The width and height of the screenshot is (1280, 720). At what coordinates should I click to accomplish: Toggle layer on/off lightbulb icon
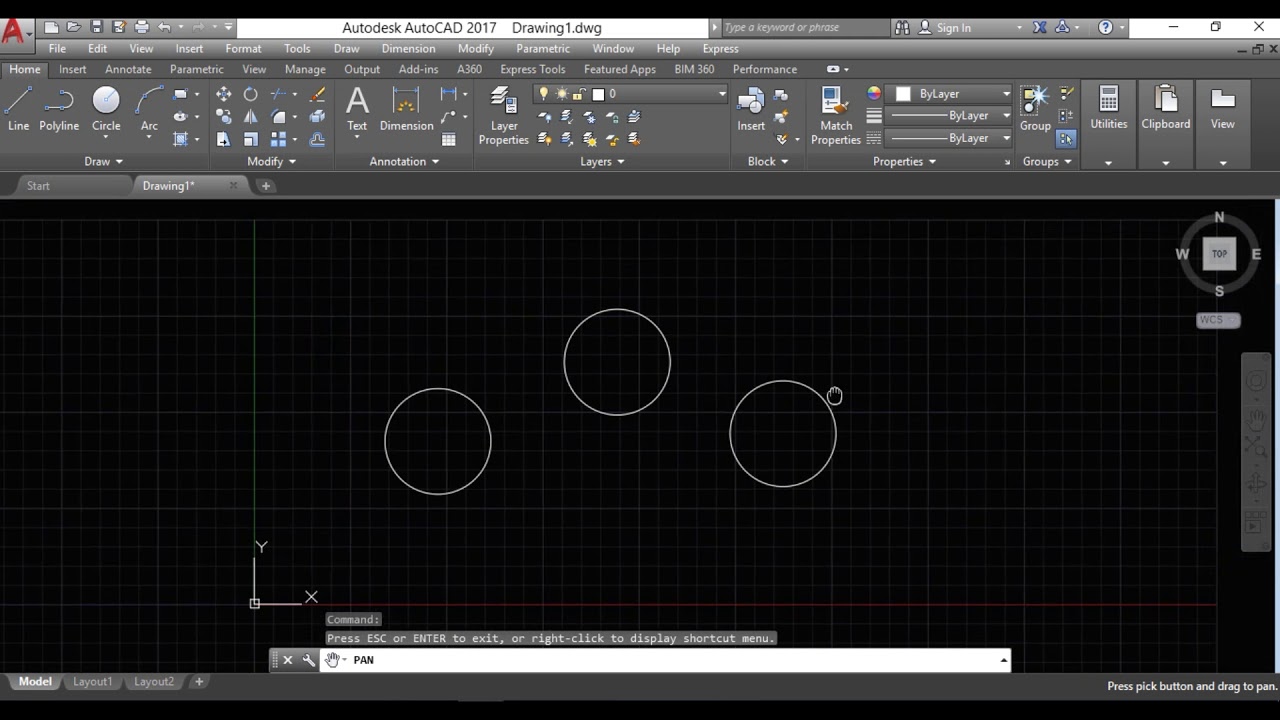tap(544, 94)
